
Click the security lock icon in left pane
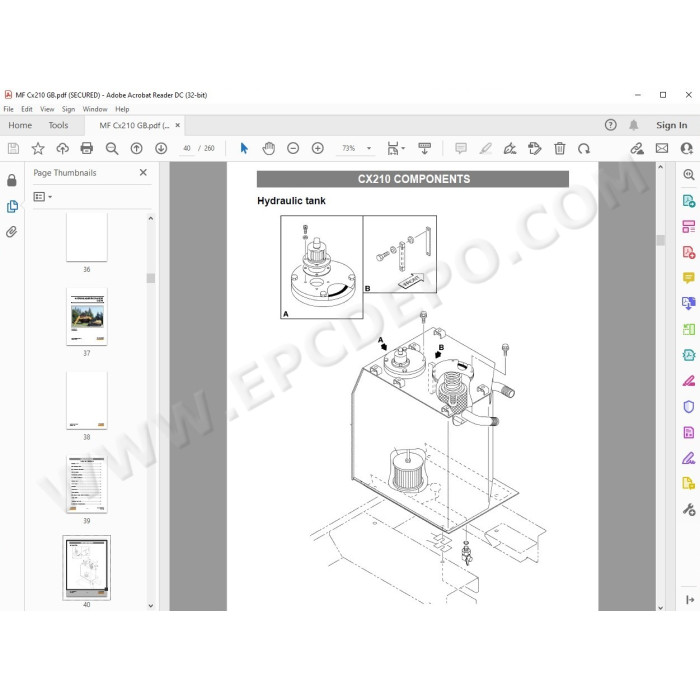[x=12, y=180]
